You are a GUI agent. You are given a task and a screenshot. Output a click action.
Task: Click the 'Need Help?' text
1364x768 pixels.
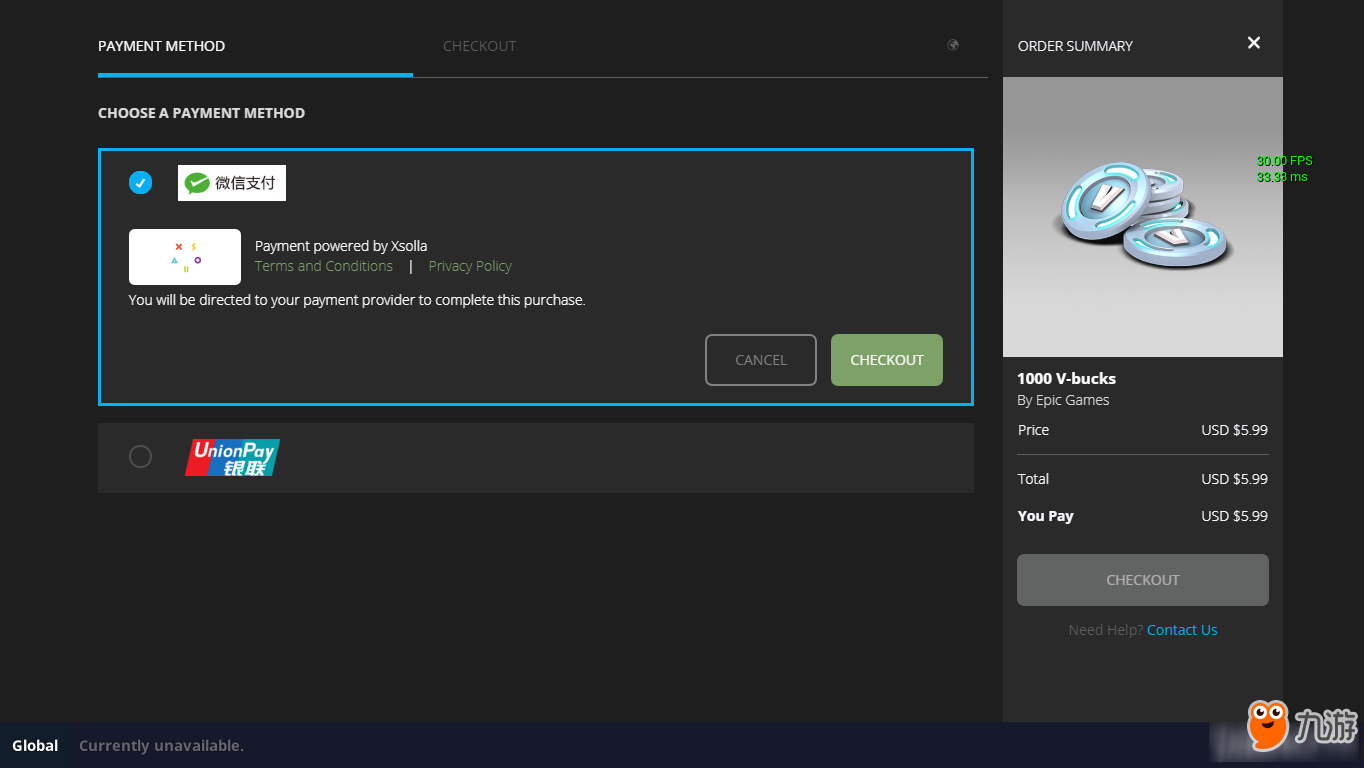tap(1105, 630)
